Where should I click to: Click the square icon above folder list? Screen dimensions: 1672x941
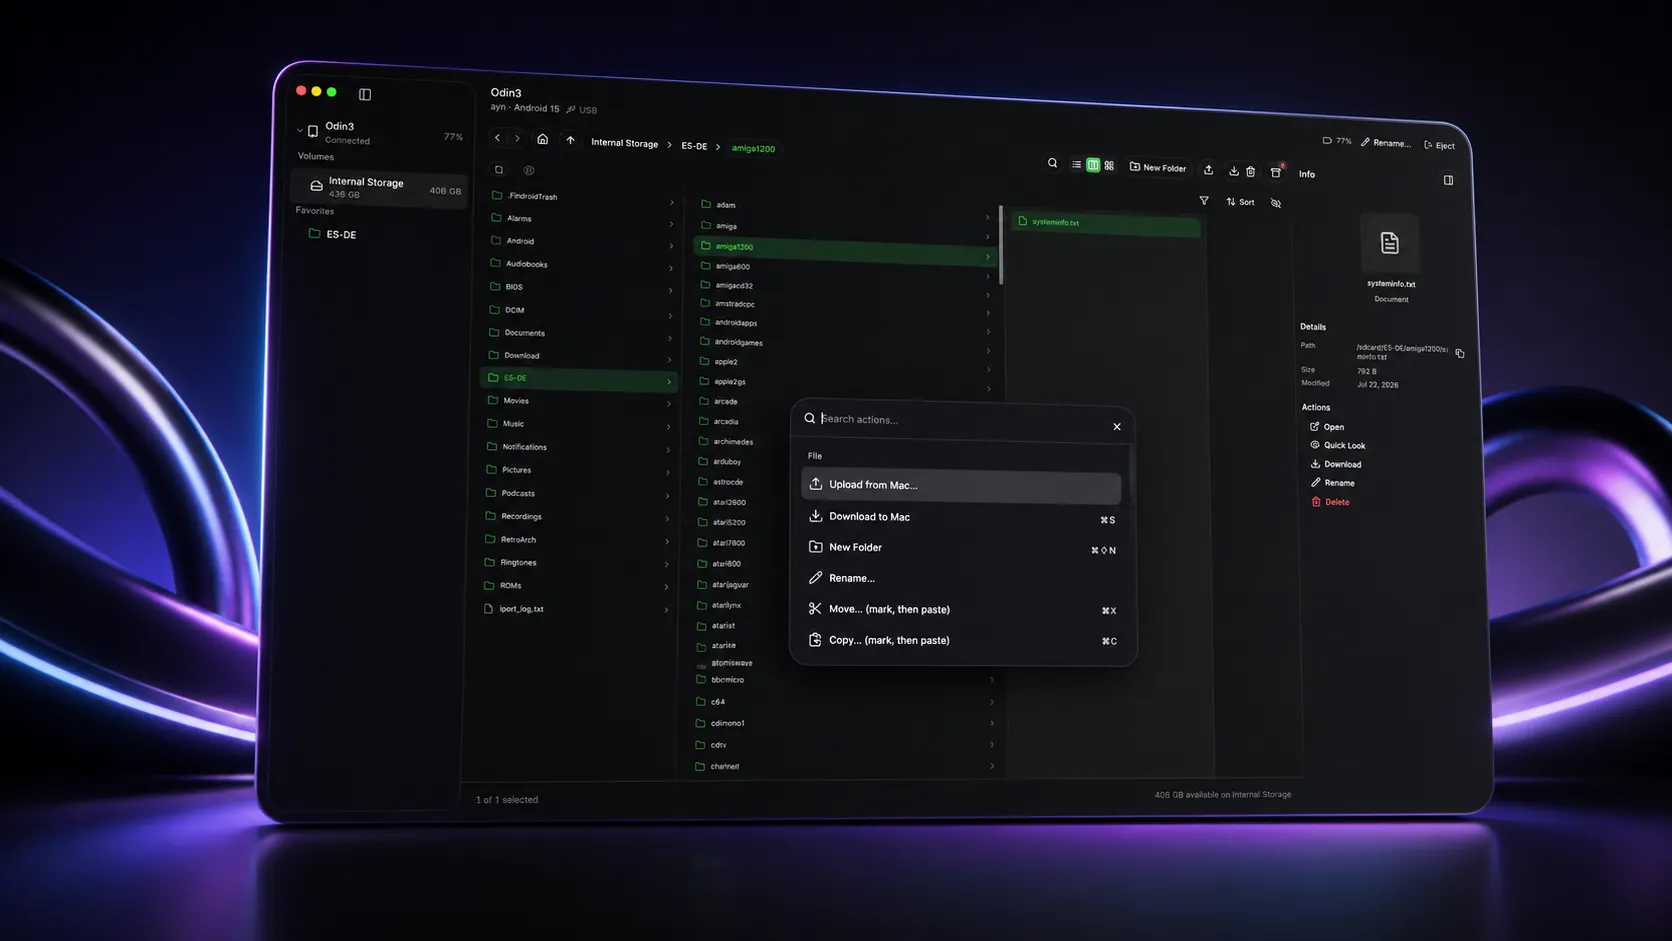tap(499, 170)
